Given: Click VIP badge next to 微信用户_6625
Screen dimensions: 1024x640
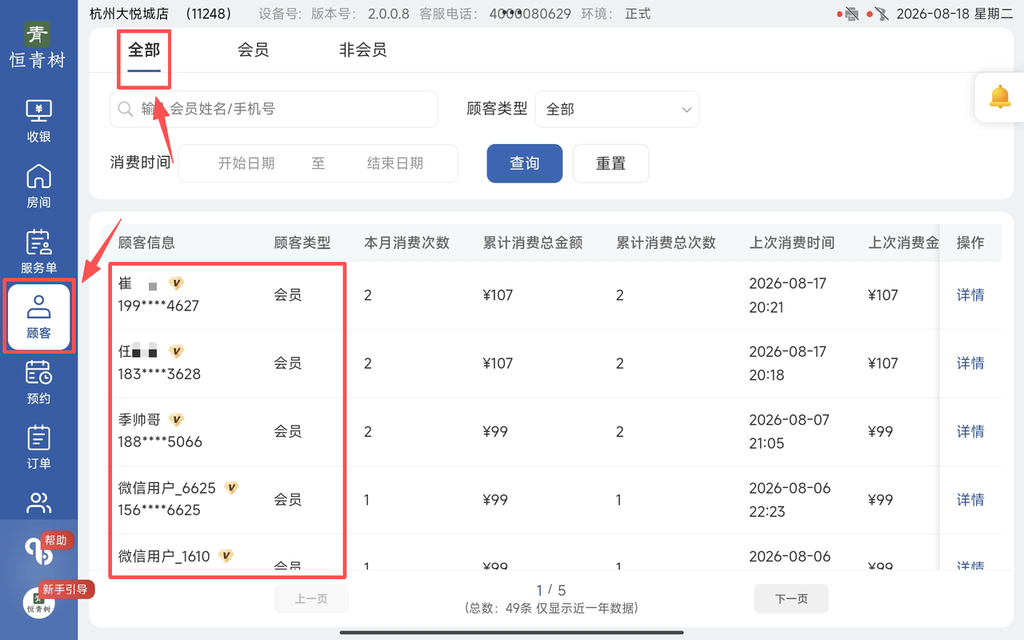Looking at the screenshot, I should pos(231,487).
